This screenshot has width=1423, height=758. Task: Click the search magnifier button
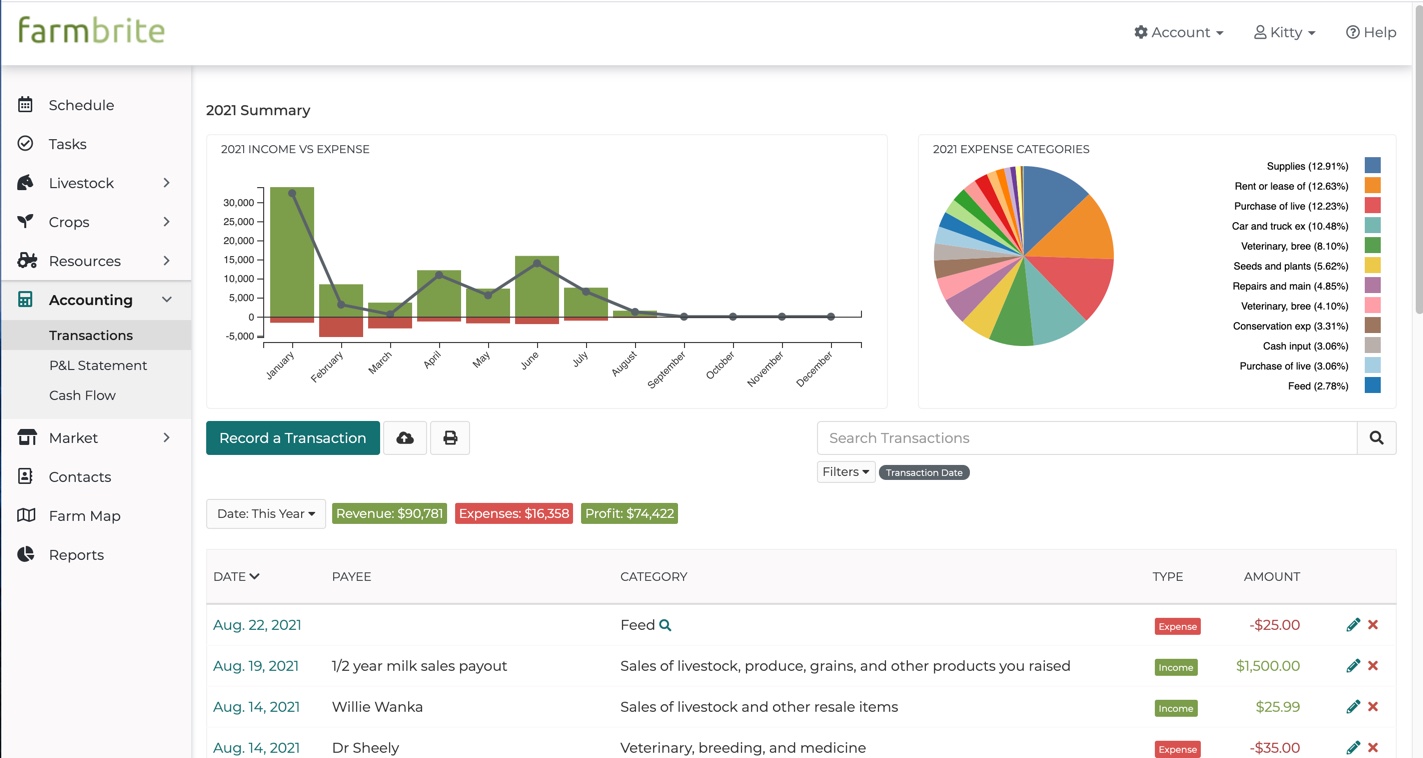(x=1376, y=438)
